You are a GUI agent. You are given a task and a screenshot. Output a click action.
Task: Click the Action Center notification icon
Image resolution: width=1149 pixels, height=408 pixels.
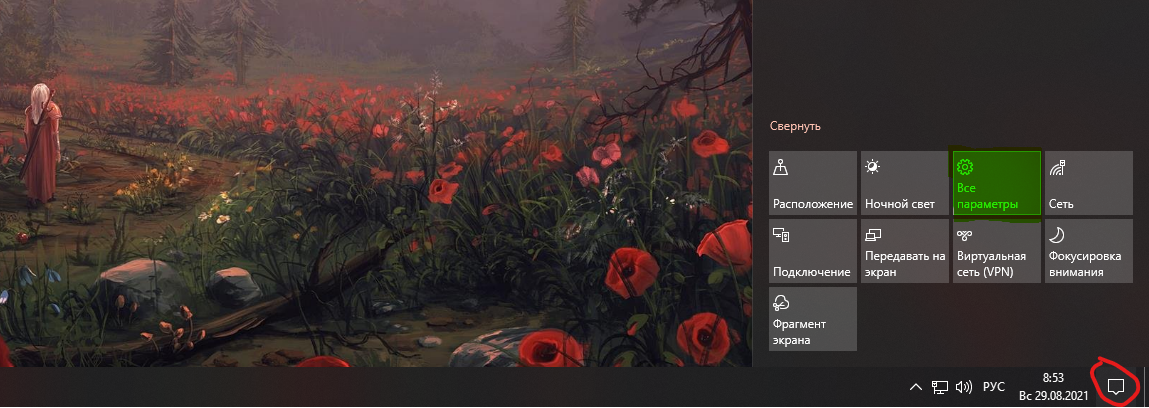[x=1115, y=386]
